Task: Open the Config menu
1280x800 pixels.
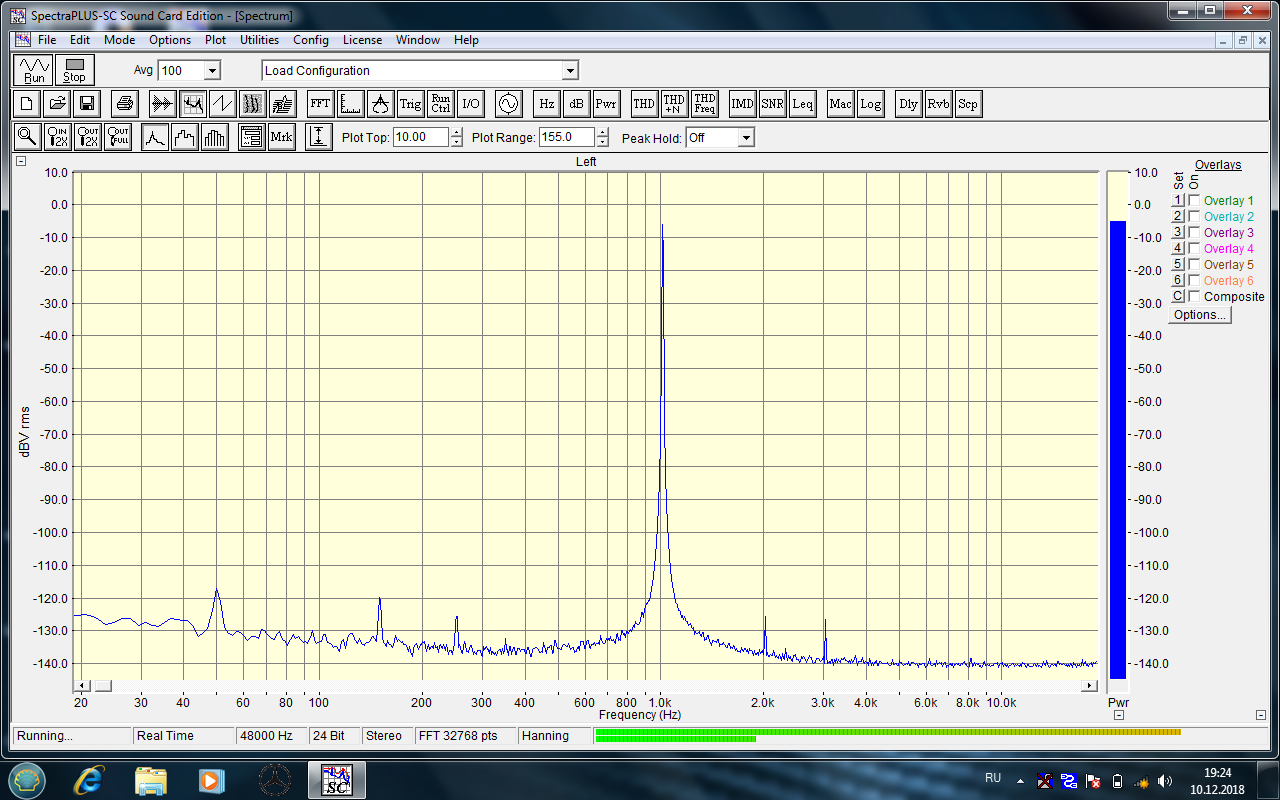Action: click(x=310, y=40)
